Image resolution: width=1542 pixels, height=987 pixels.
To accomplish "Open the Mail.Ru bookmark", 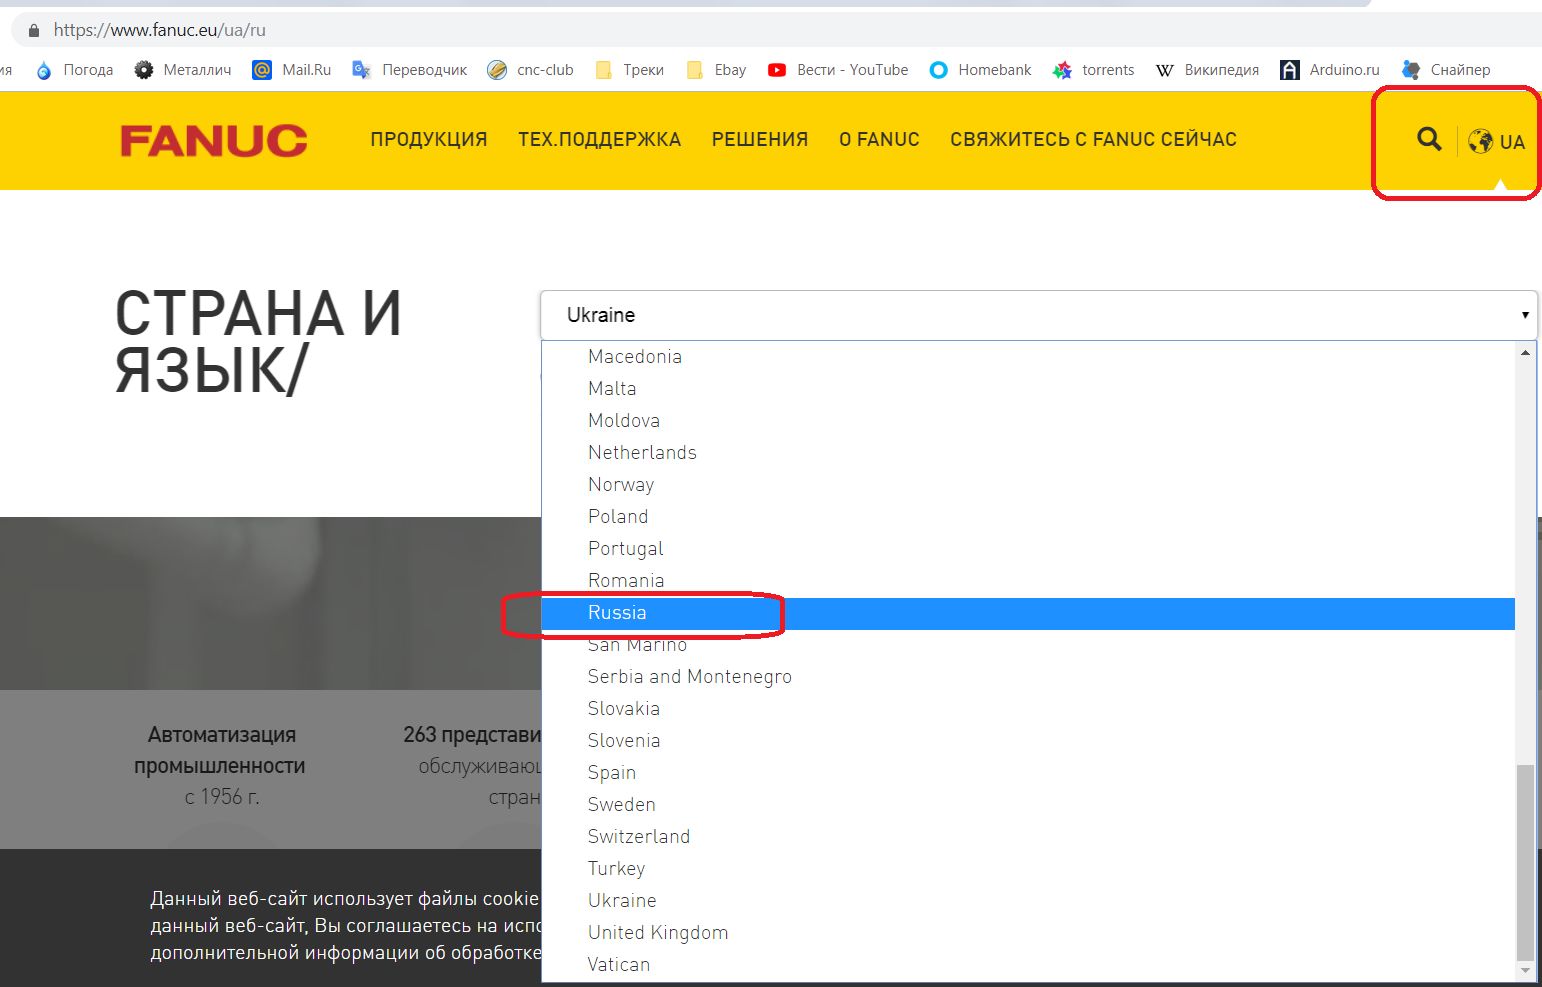I will [x=292, y=70].
